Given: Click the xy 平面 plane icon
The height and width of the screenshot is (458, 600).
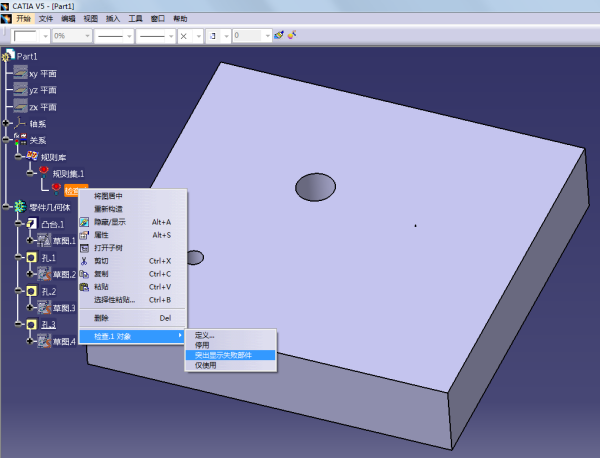Looking at the screenshot, I should [20, 73].
